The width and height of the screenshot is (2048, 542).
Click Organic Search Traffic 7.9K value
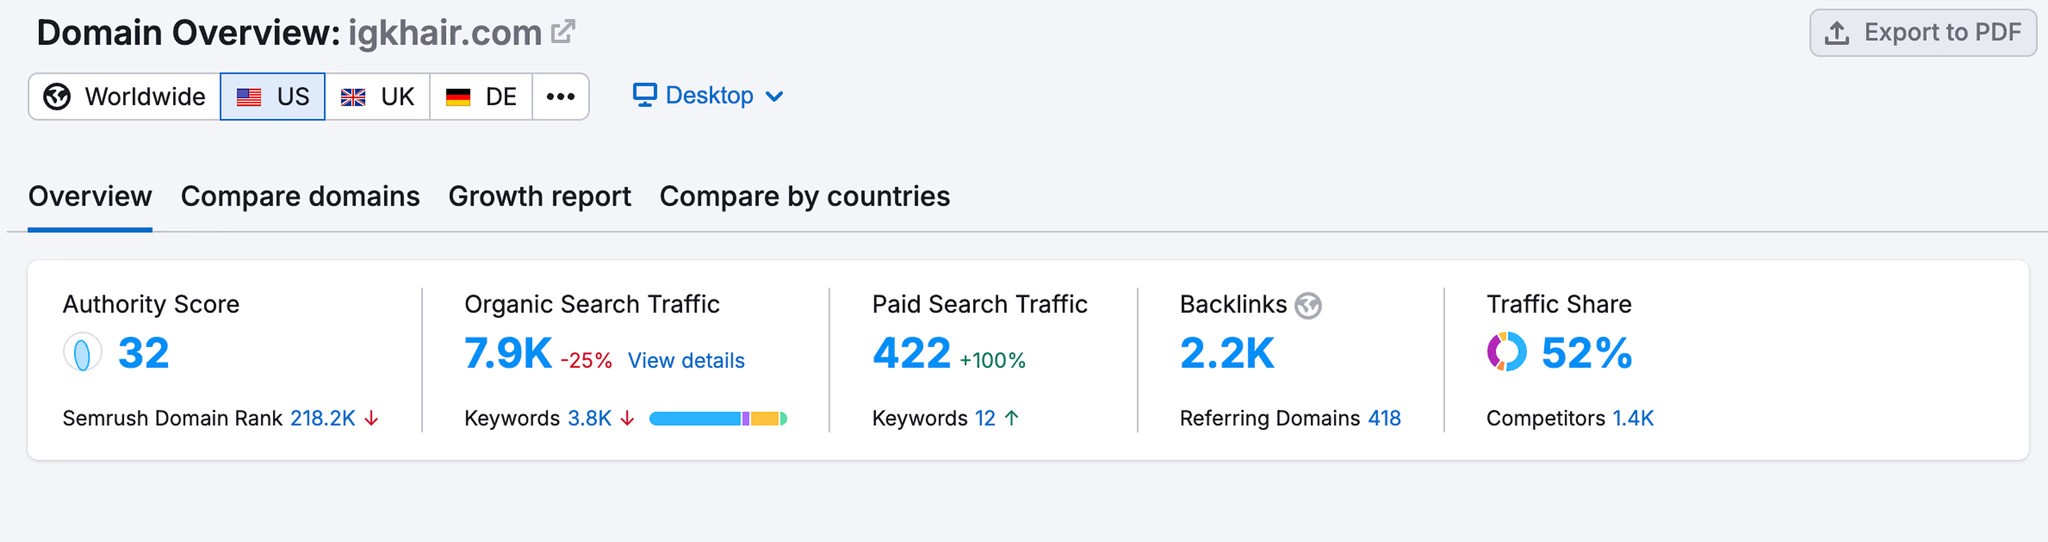pyautogui.click(x=508, y=353)
